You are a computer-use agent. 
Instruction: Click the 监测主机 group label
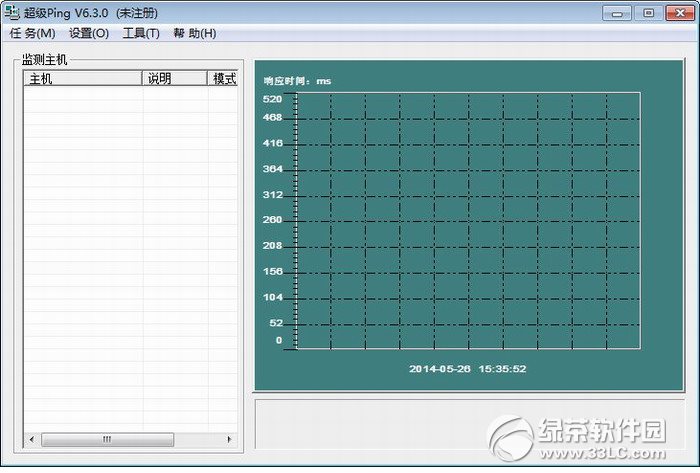click(45, 60)
